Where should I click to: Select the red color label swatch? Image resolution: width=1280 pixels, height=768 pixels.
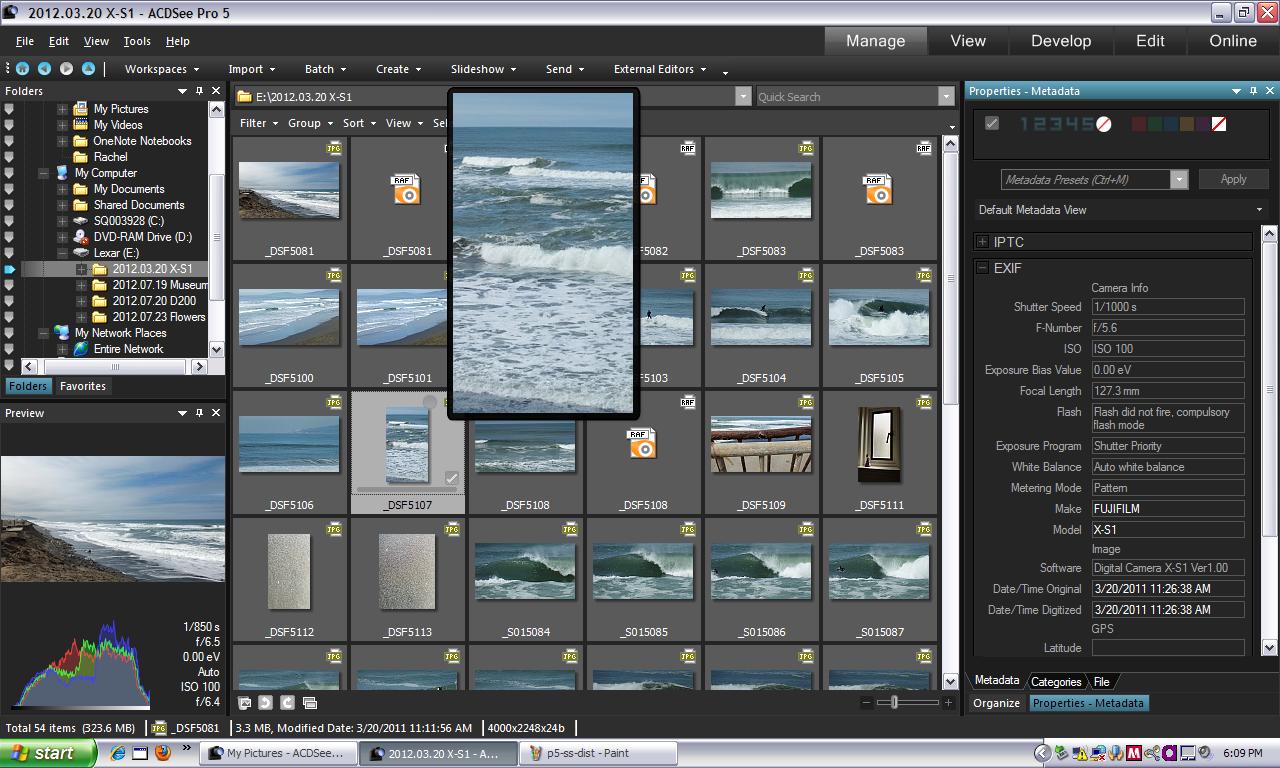point(1138,124)
